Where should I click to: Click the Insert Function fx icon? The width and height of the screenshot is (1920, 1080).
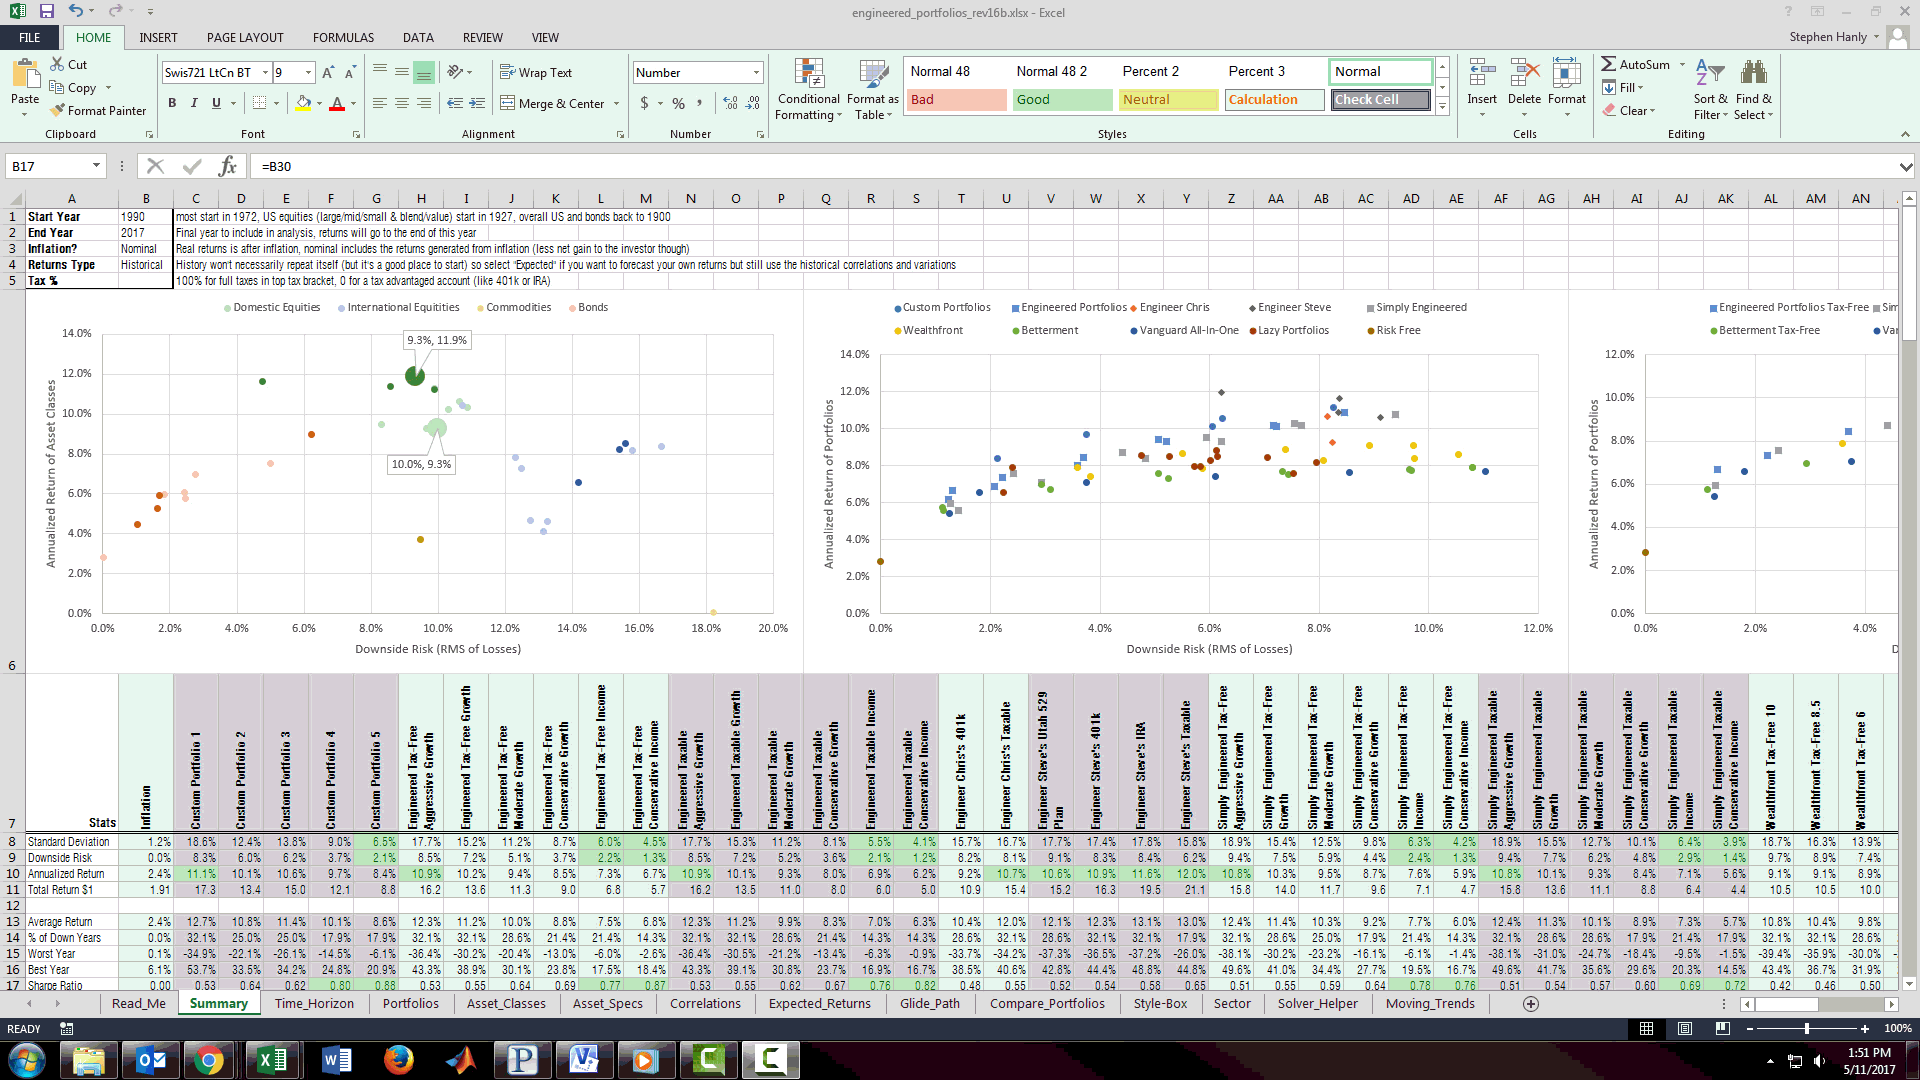pyautogui.click(x=228, y=166)
